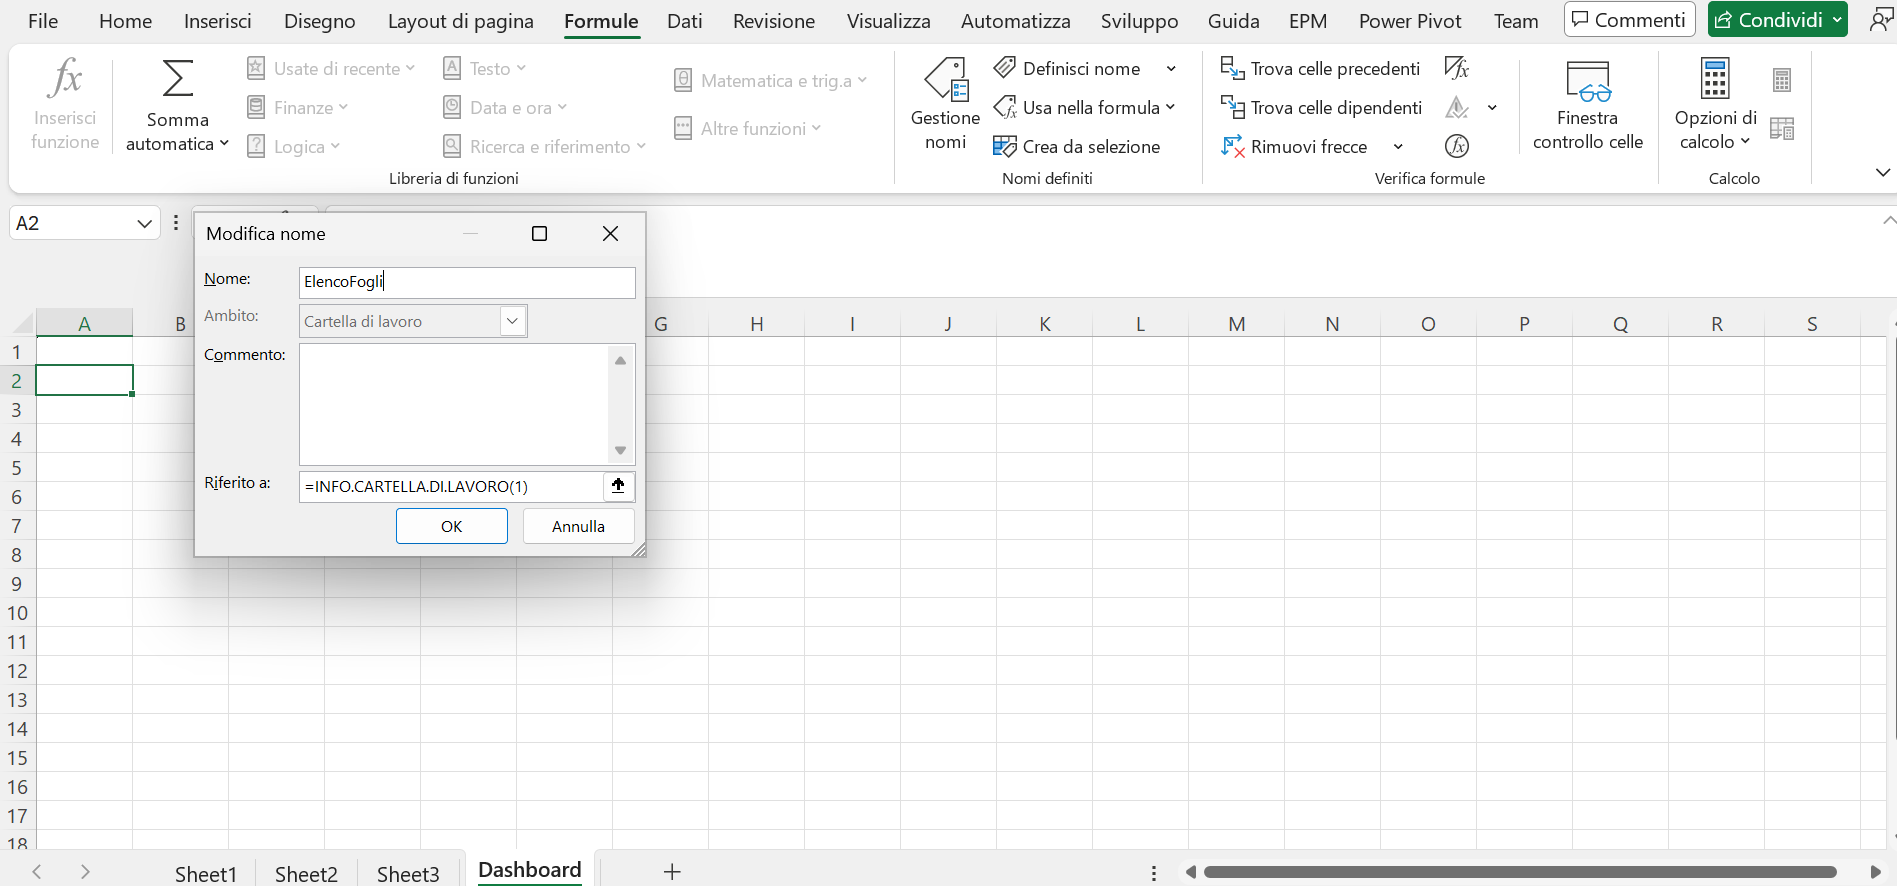The image size is (1897, 886).
Task: Click the Nome input field
Action: [467, 282]
